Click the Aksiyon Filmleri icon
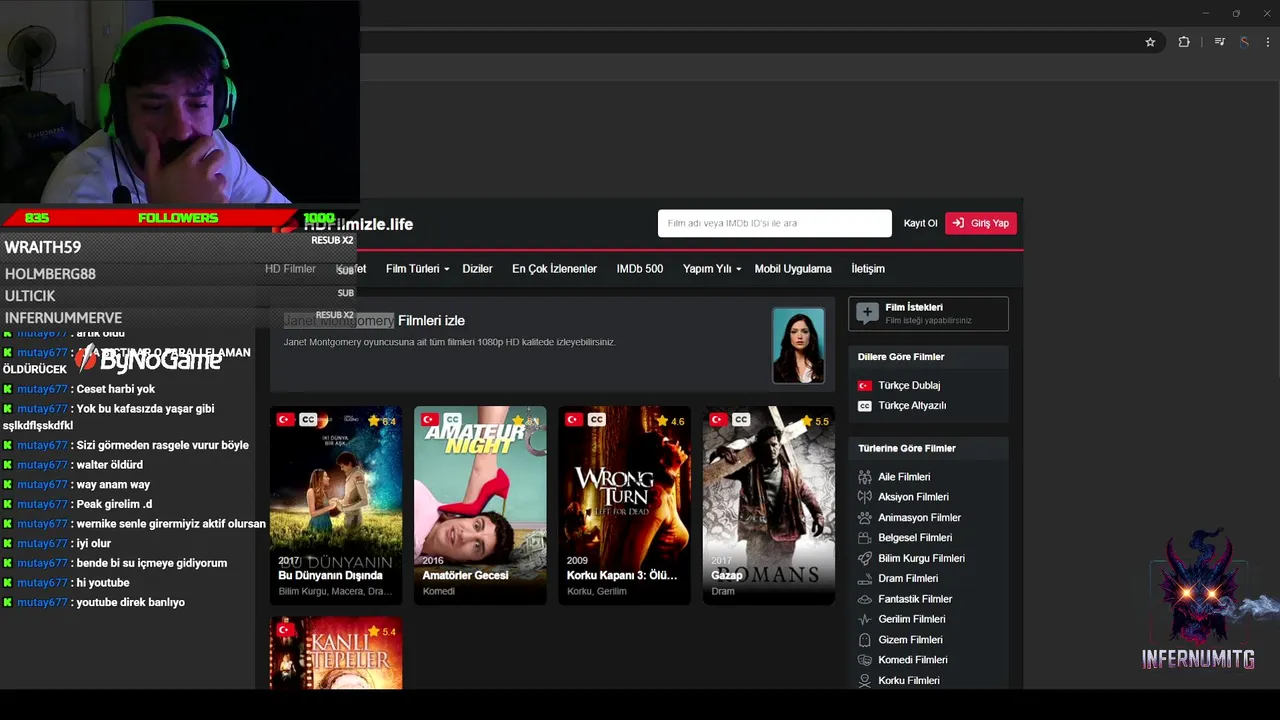1280x720 pixels. point(865,497)
